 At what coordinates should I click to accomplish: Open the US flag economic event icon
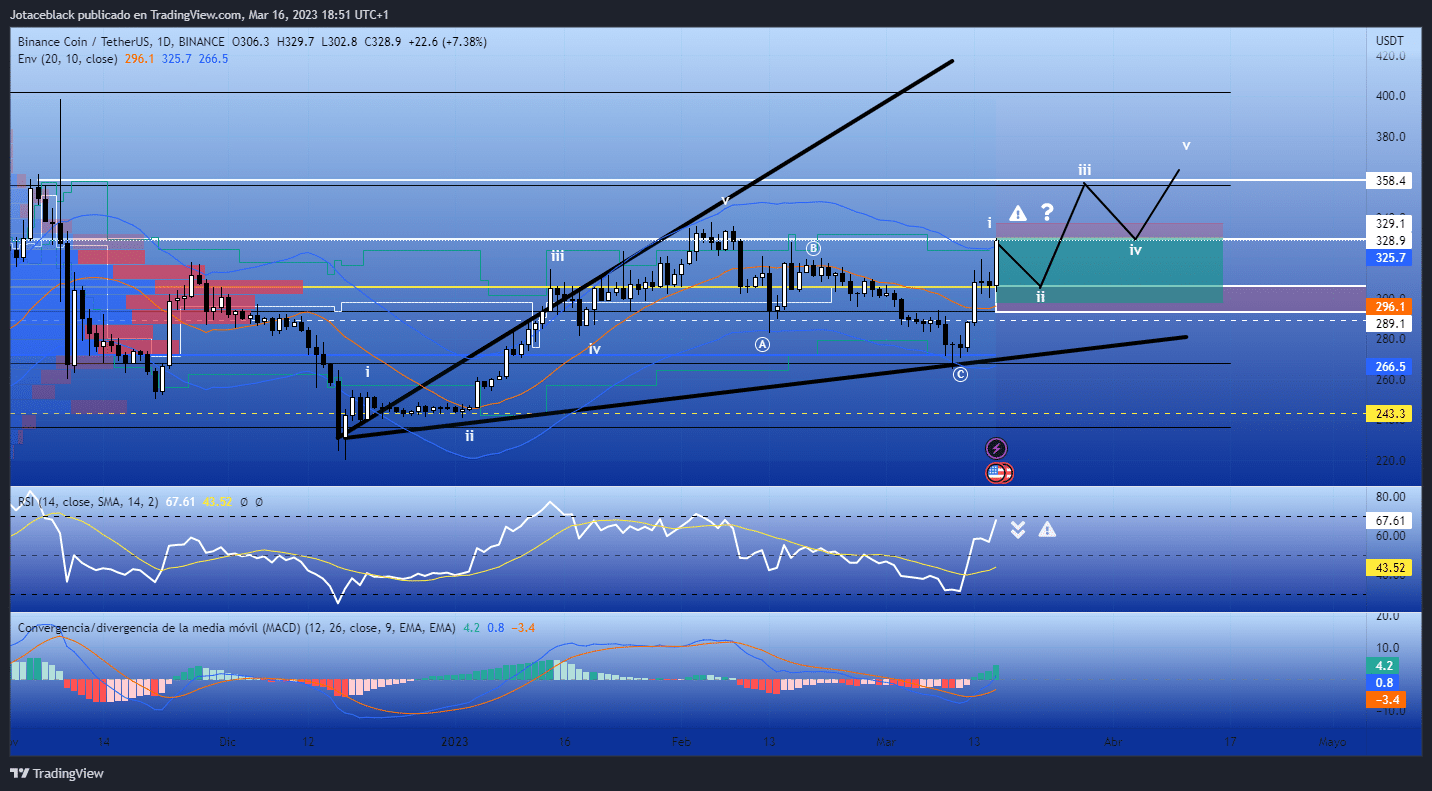pyautogui.click(x=998, y=473)
